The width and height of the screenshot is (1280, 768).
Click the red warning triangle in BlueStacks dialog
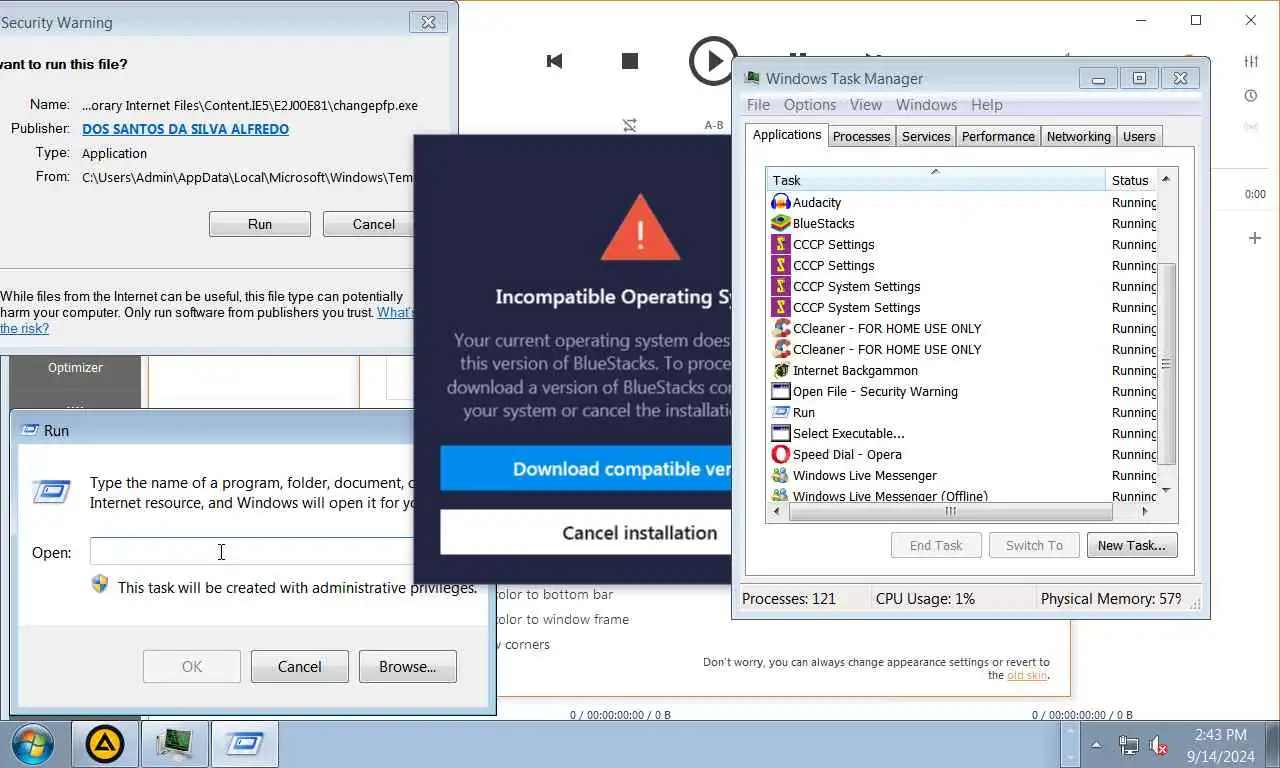point(640,227)
